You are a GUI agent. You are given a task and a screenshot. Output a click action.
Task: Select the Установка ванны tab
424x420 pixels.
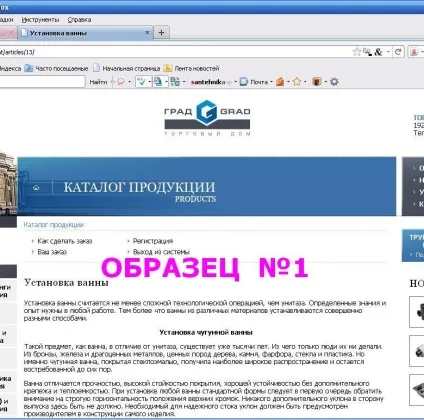tap(85, 33)
